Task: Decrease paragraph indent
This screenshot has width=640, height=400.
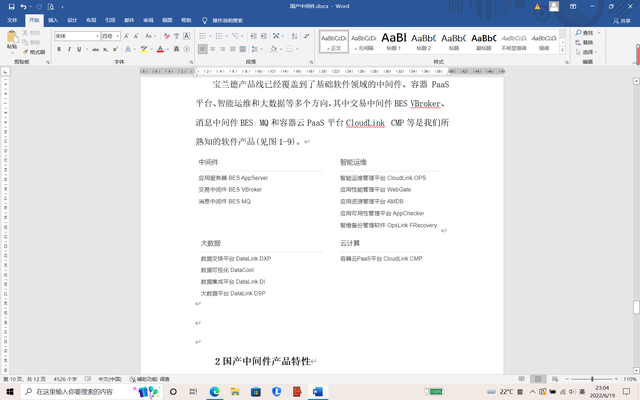Action: 253,36
